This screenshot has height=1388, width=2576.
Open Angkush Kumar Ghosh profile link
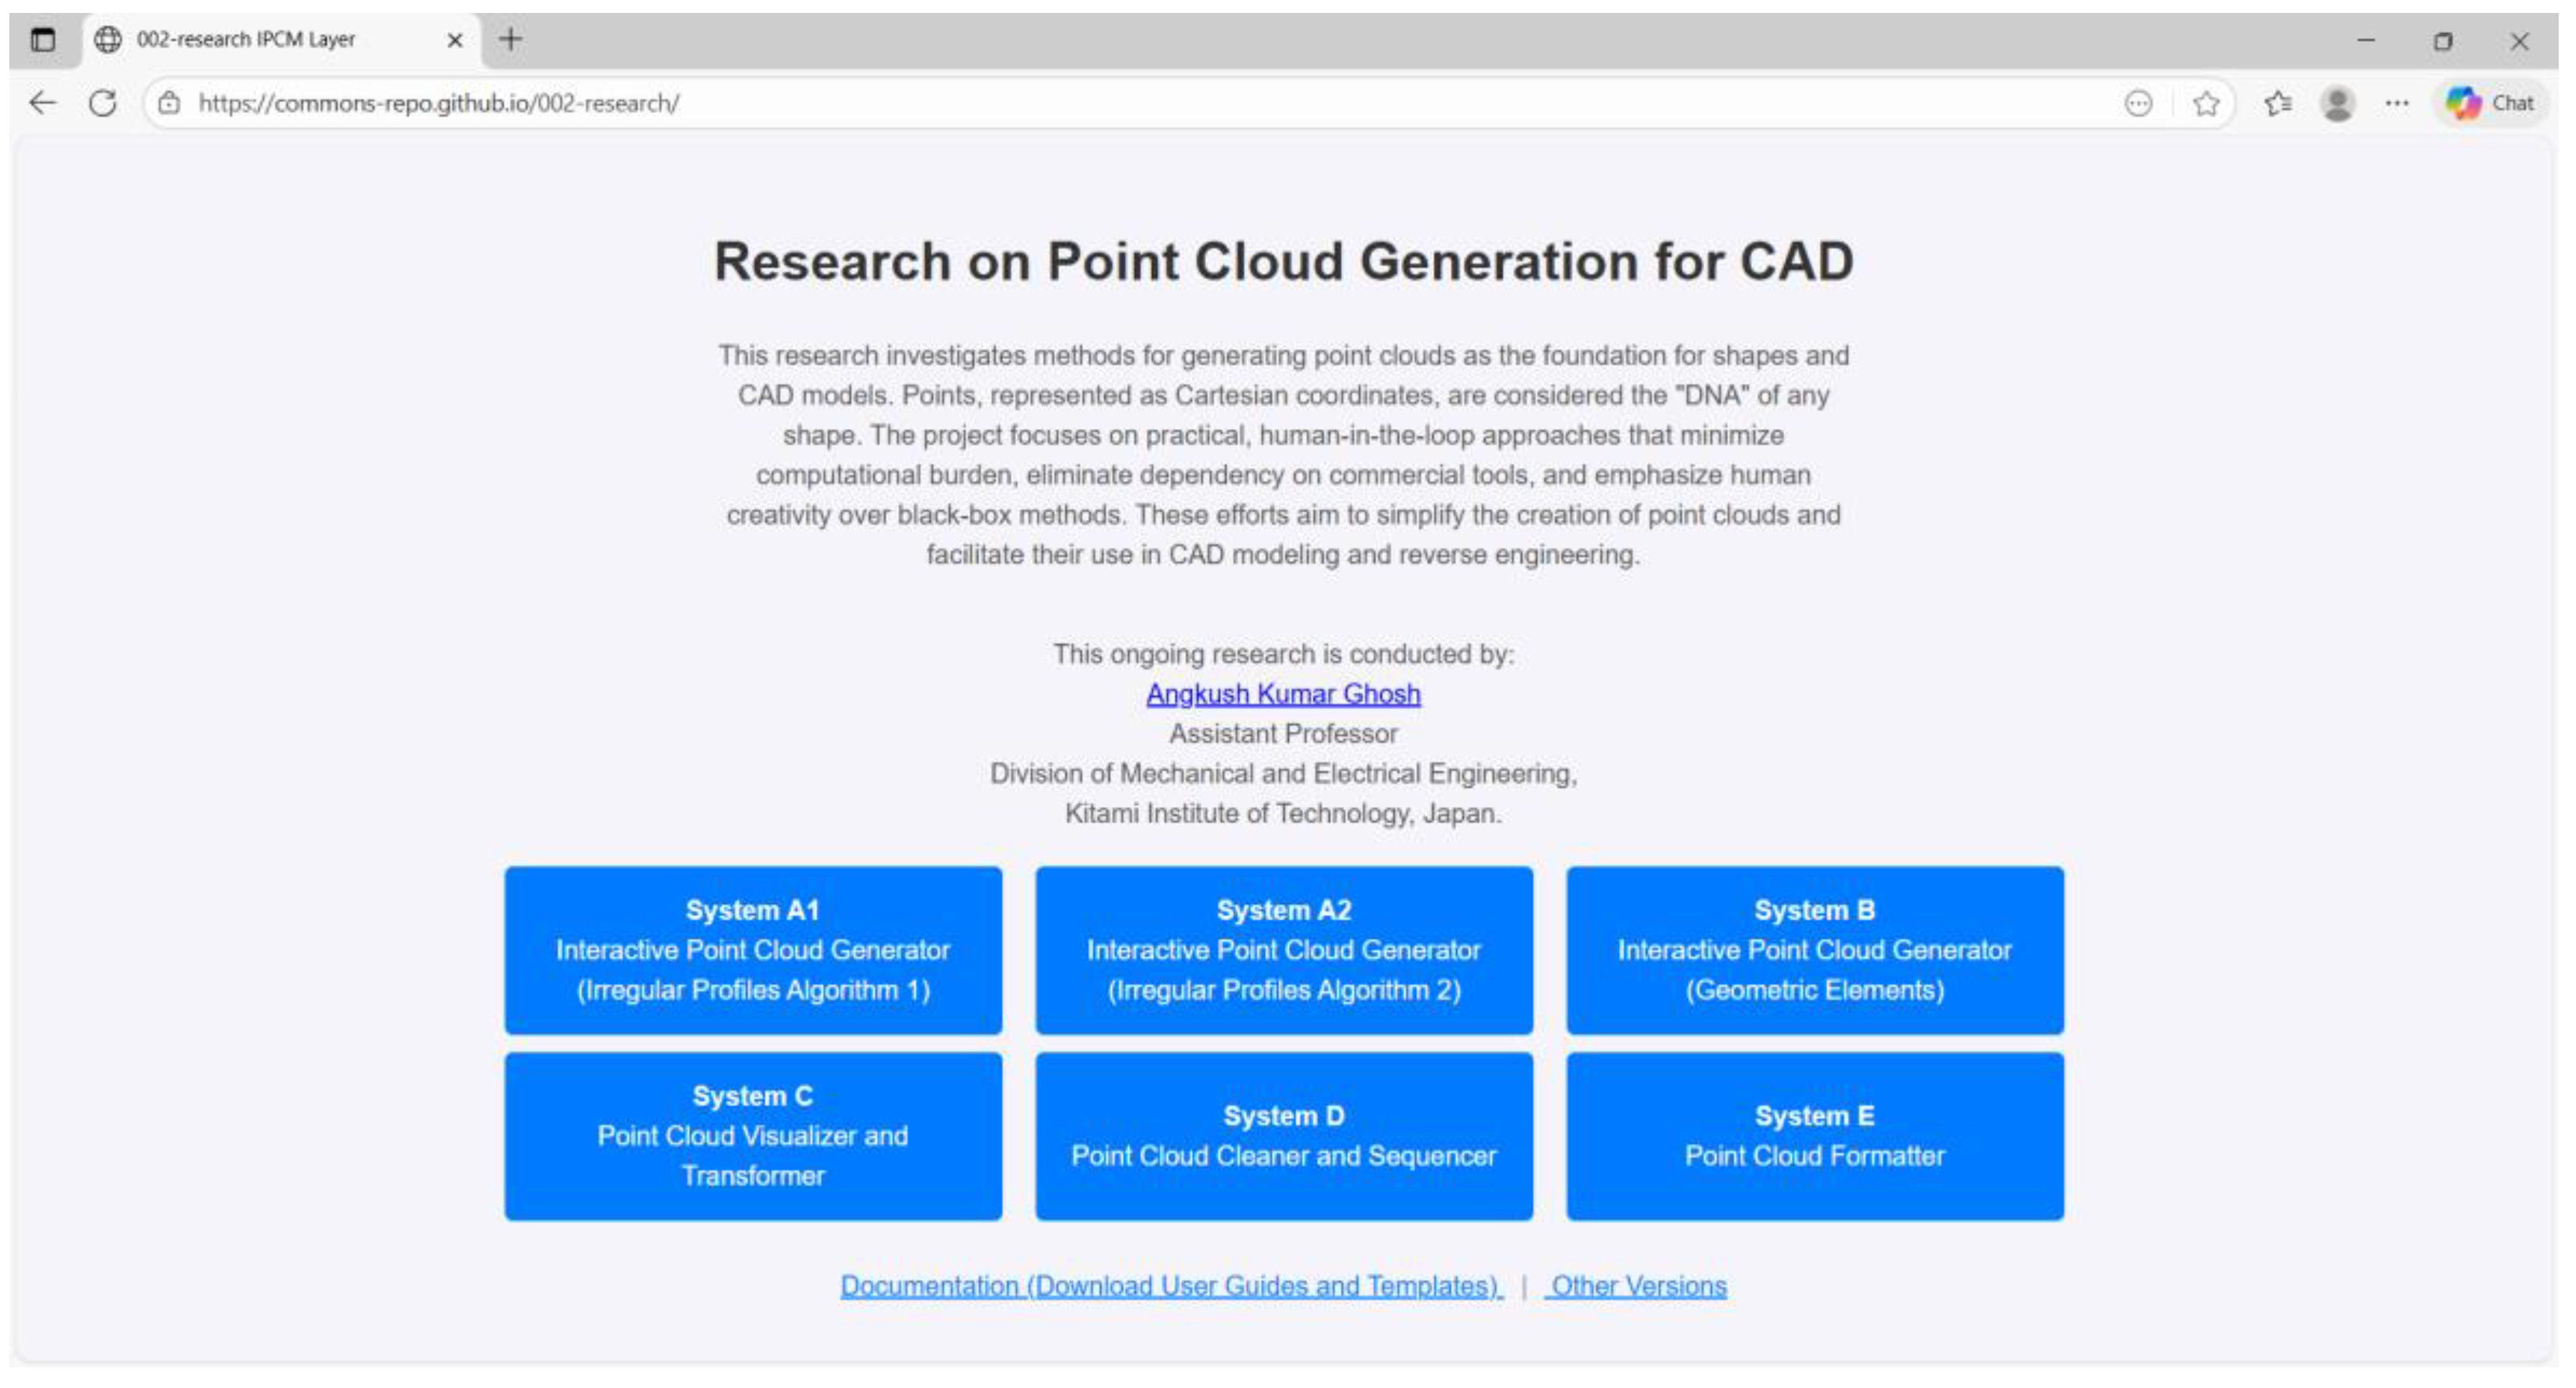coord(1283,694)
